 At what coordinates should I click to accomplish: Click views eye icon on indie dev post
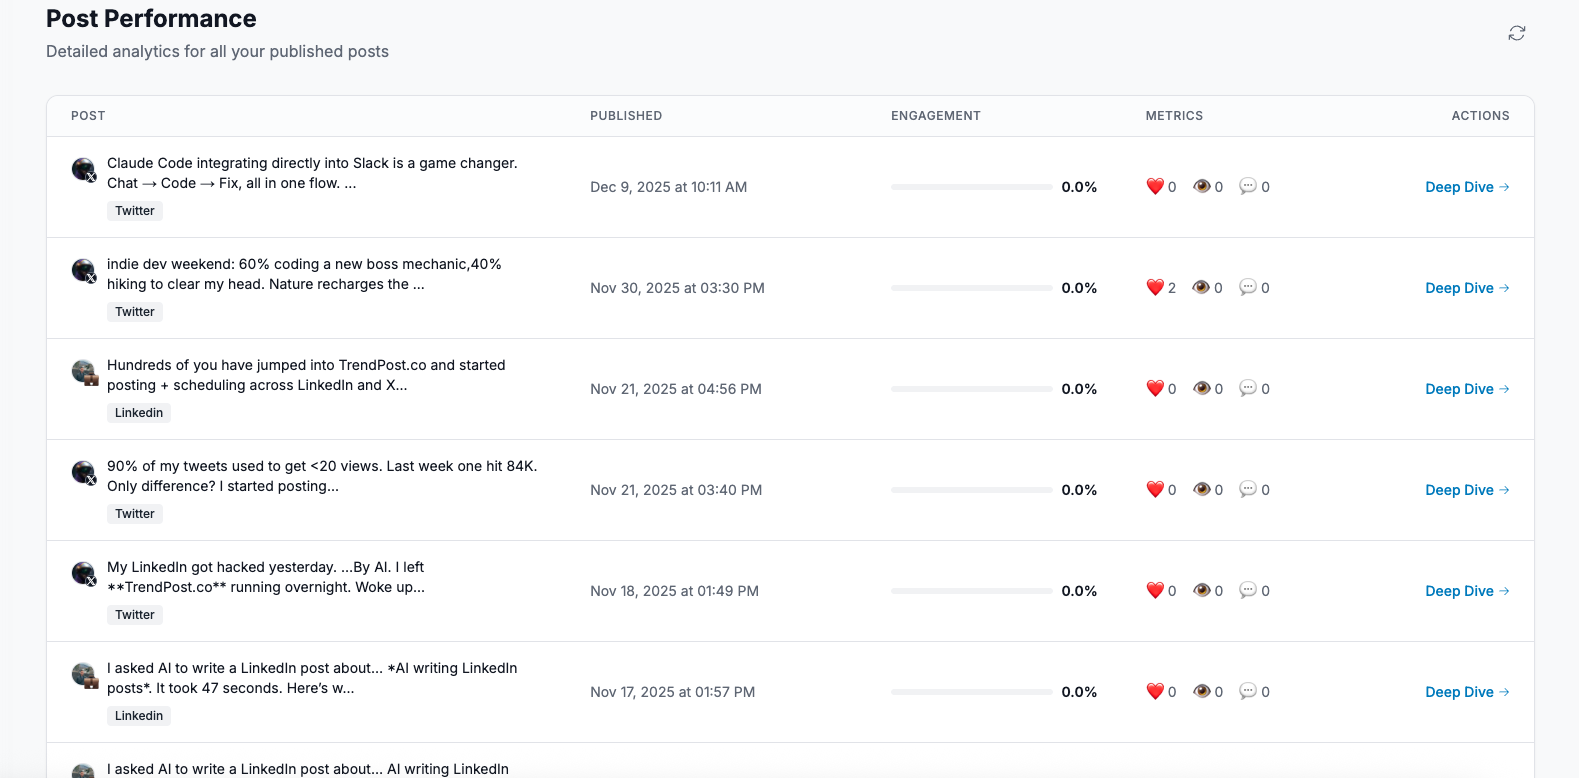[1201, 288]
